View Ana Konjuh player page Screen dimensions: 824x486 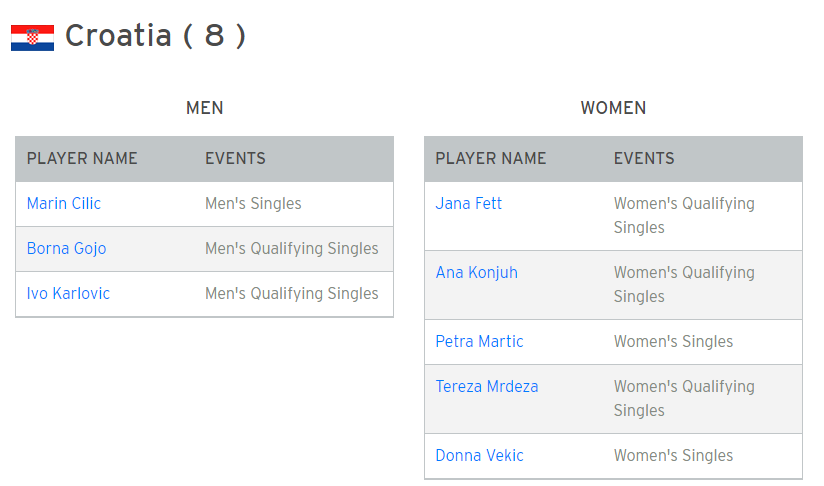pos(476,272)
